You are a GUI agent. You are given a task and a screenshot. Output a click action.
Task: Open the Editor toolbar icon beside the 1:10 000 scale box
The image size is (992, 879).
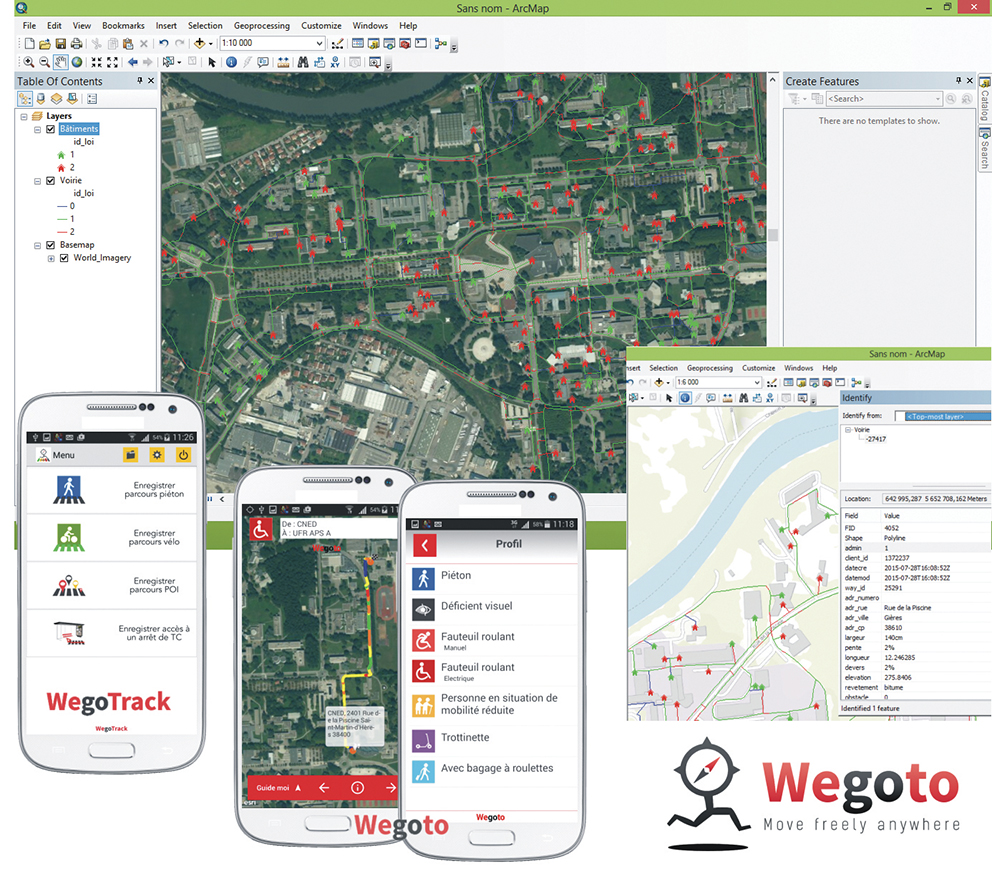pos(338,44)
